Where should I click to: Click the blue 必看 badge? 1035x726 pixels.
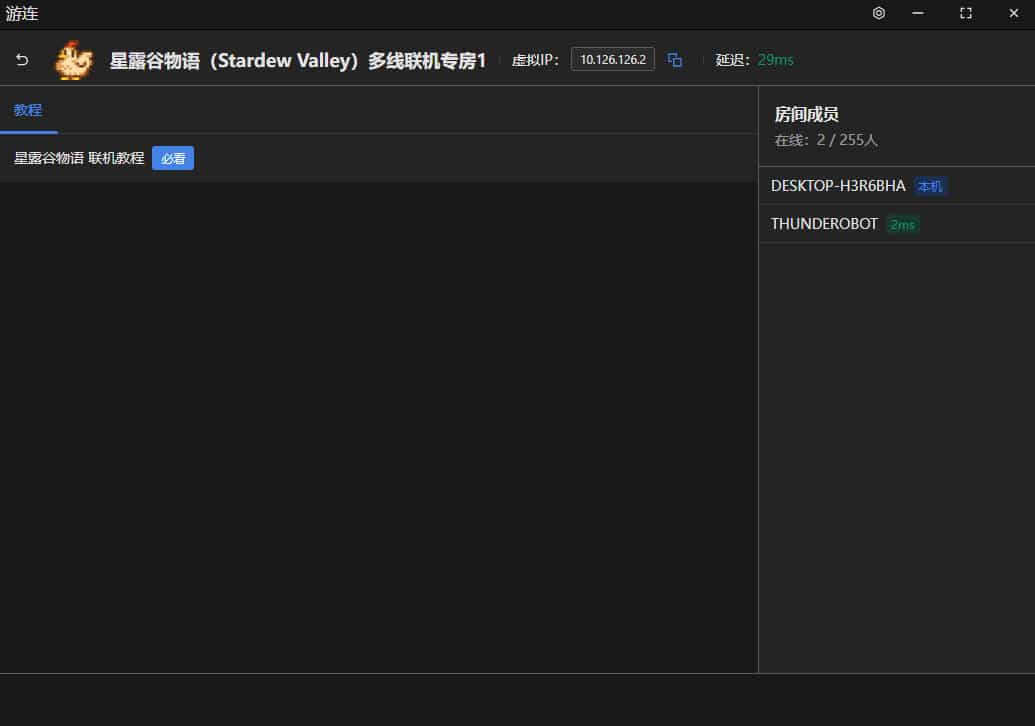pyautogui.click(x=173, y=158)
